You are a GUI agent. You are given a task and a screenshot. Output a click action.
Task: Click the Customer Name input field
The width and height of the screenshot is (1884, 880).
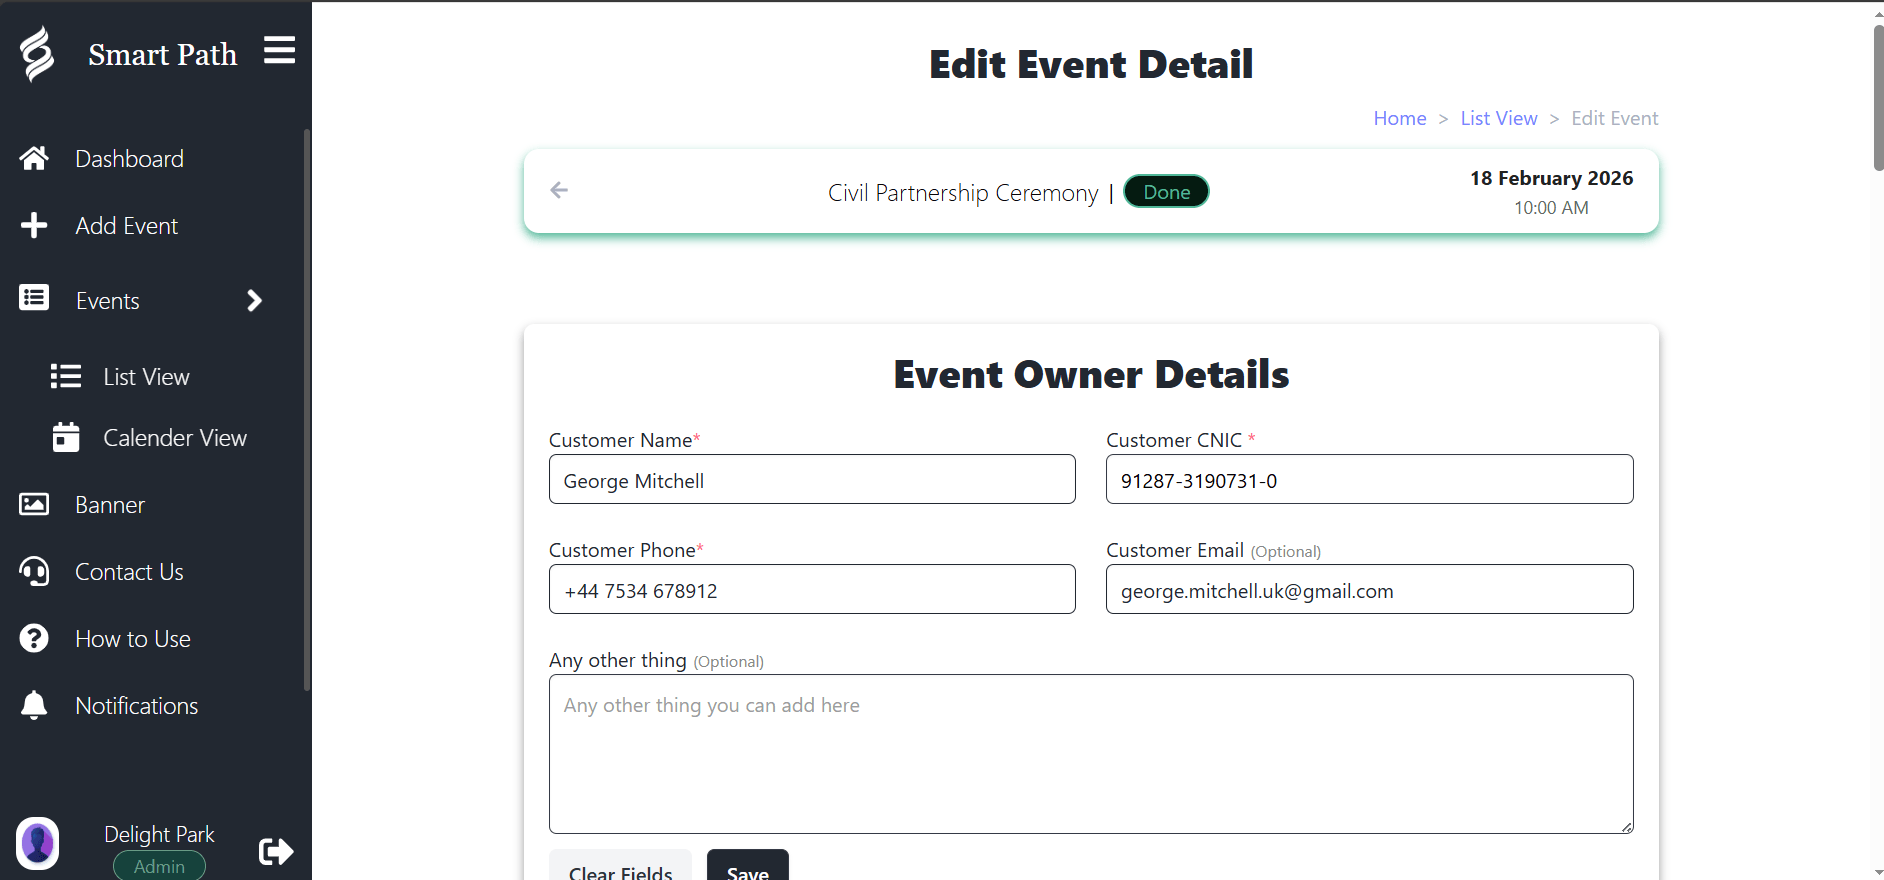click(812, 480)
